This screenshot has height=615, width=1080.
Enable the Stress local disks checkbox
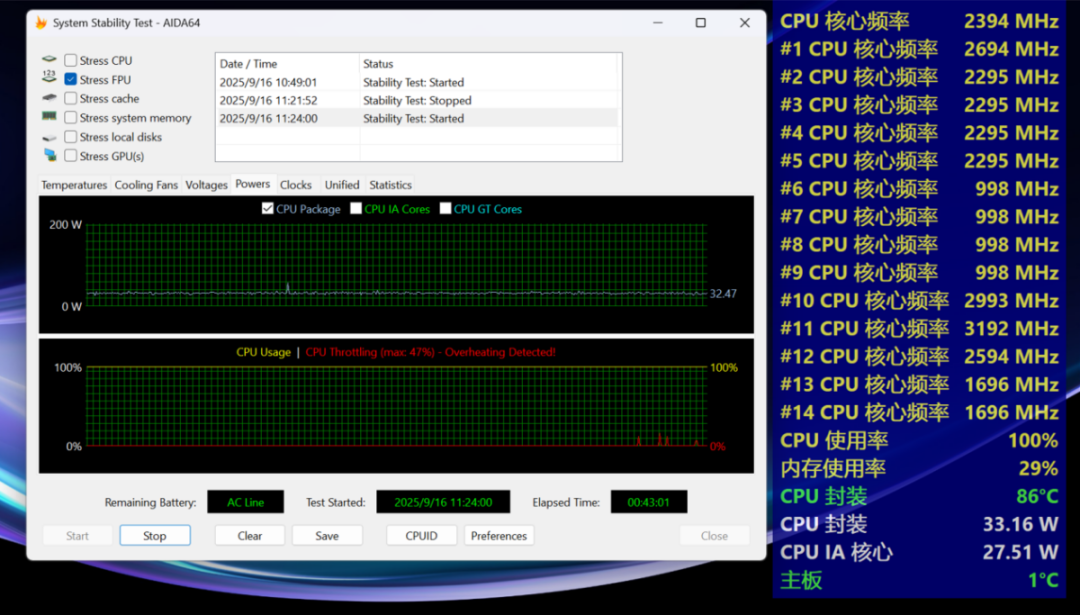point(70,137)
